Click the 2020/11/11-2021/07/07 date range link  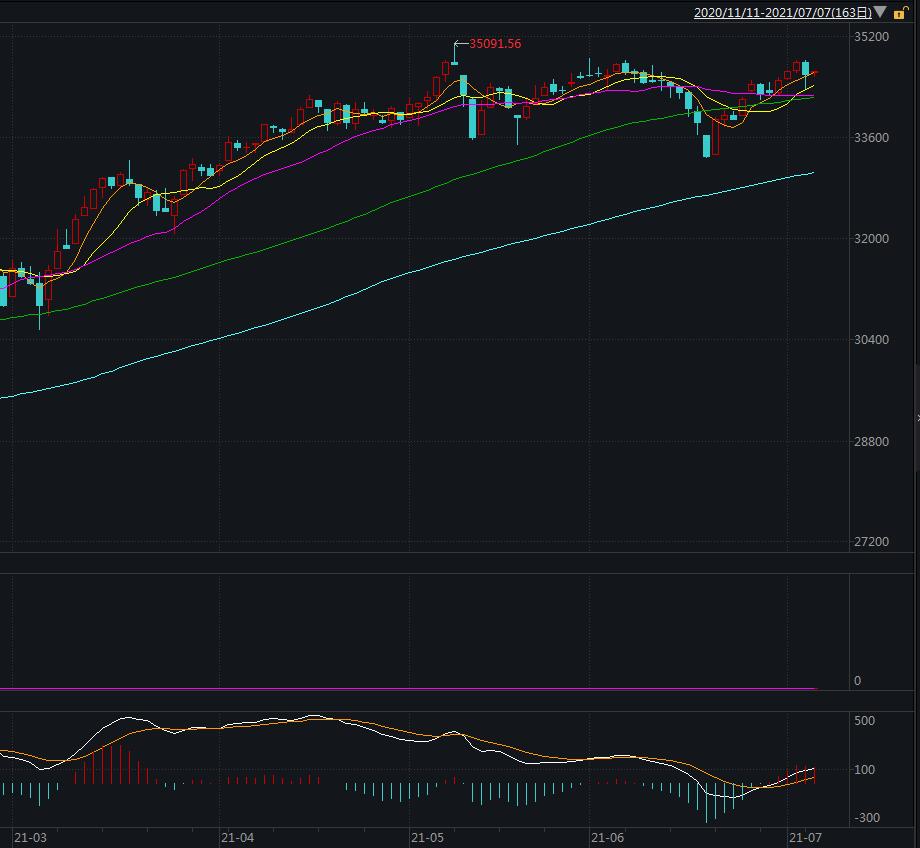tap(783, 12)
